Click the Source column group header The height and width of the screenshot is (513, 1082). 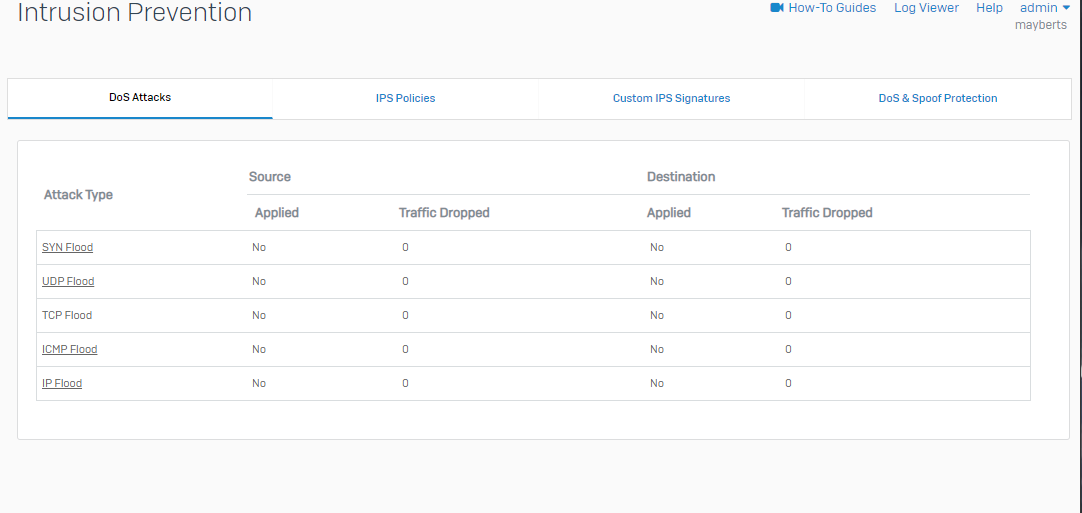pos(270,177)
